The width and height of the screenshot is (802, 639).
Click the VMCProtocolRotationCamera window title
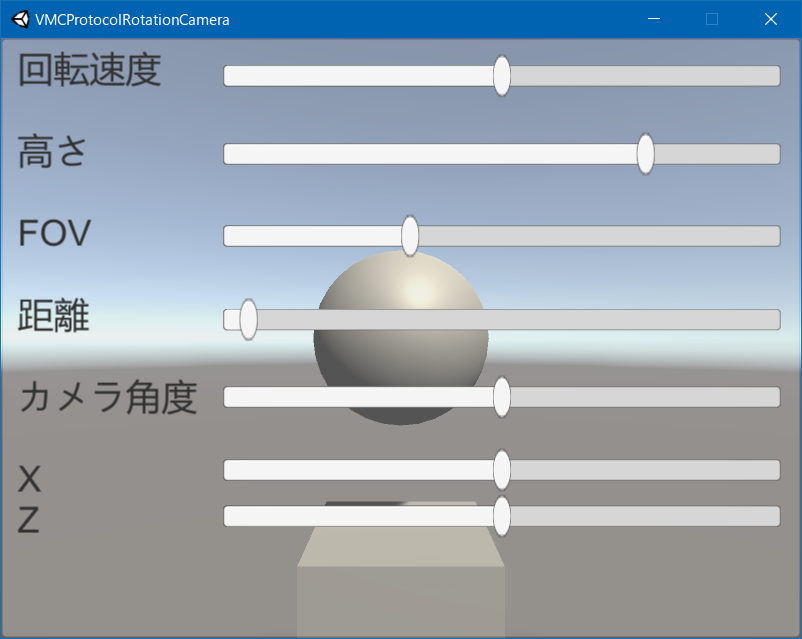point(130,19)
